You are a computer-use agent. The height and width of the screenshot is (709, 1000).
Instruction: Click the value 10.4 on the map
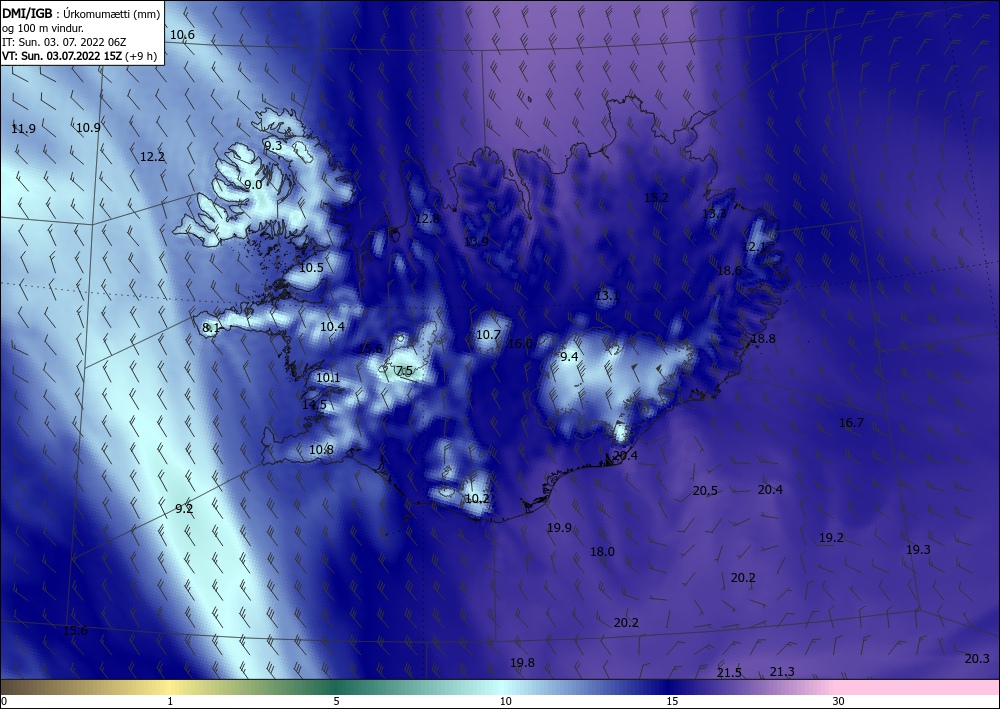pos(332,327)
